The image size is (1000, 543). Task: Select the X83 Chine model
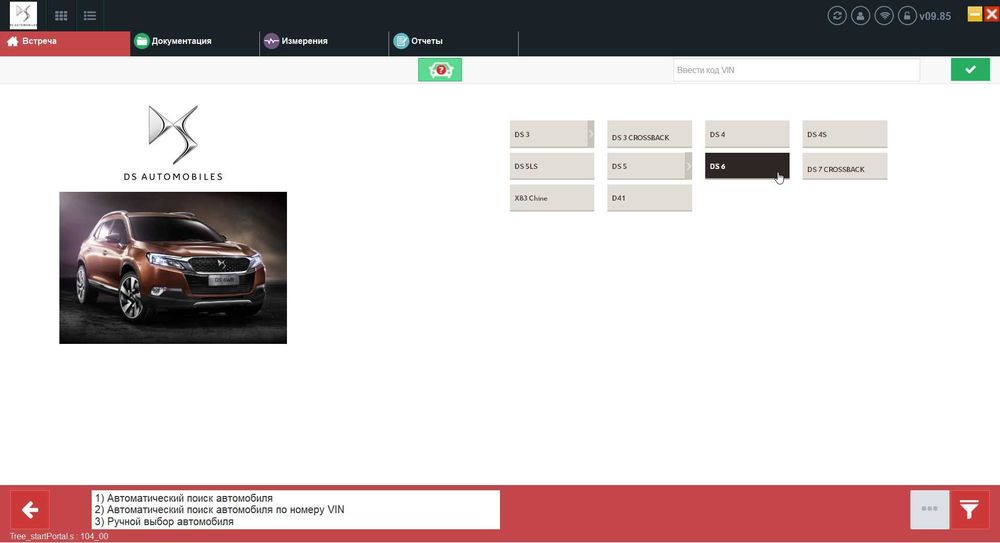pos(552,198)
